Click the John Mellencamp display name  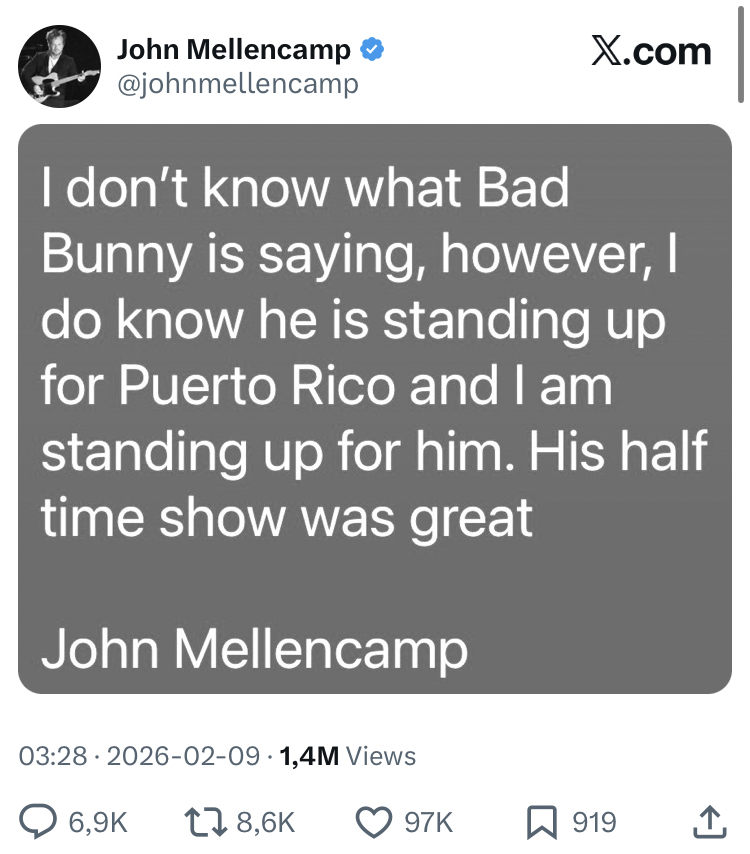pyautogui.click(x=234, y=49)
